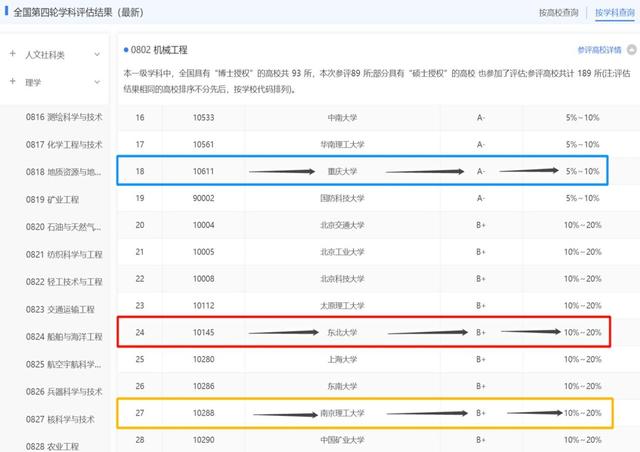Select 0827 核科学与技术 in sidebar
This screenshot has height=452, width=640.
click(x=60, y=419)
